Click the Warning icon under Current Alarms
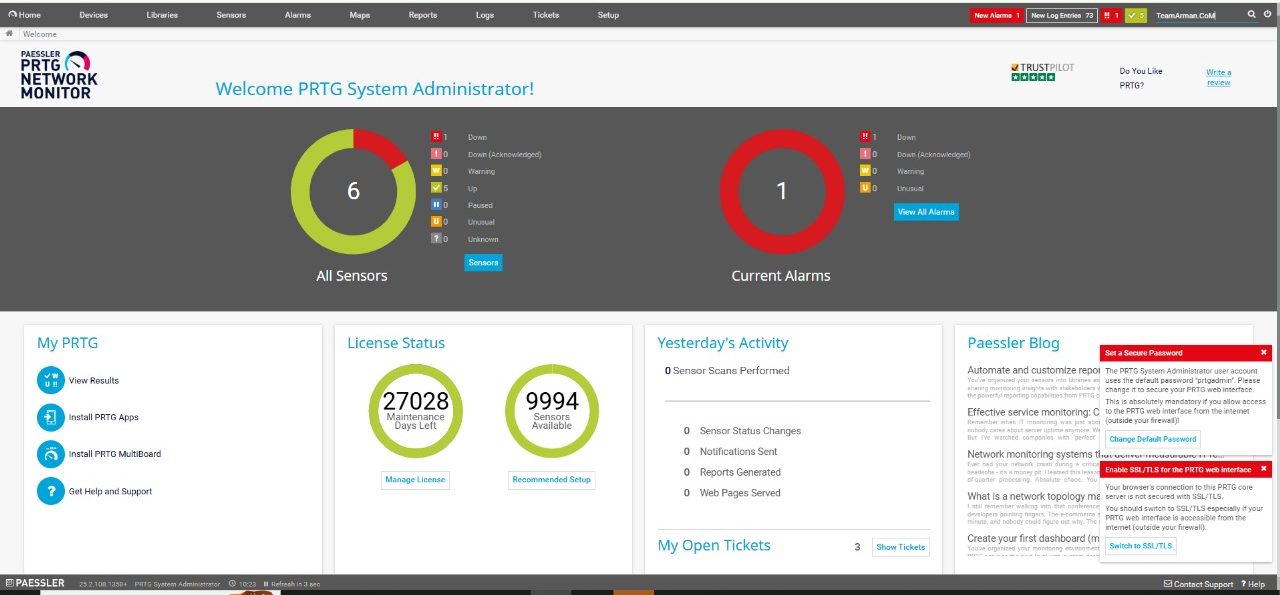Image resolution: width=1280 pixels, height=595 pixels. (x=865, y=171)
